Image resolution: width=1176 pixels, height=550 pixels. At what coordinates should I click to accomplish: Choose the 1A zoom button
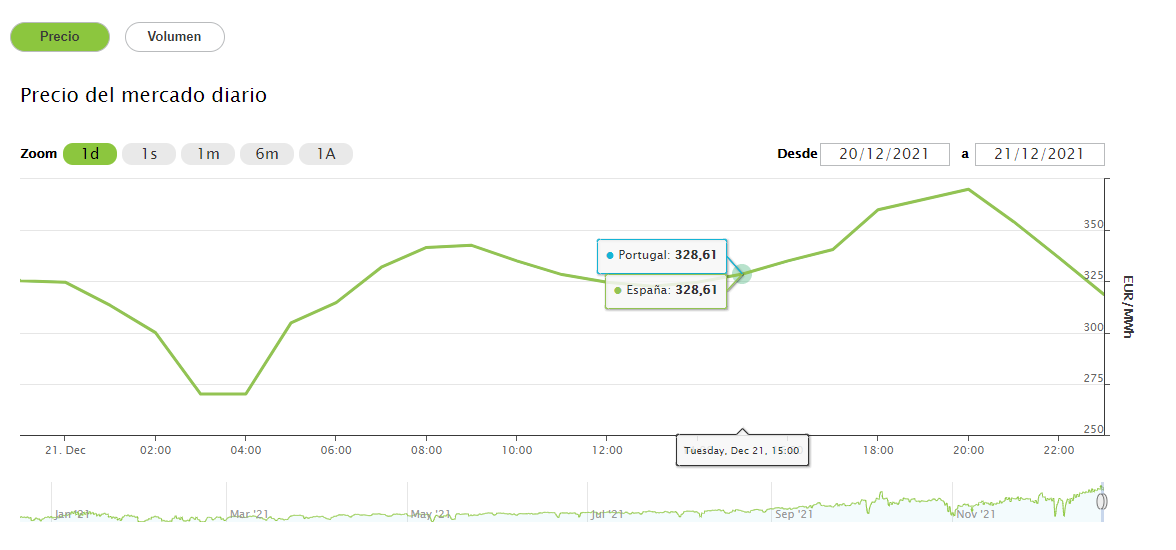coord(326,154)
